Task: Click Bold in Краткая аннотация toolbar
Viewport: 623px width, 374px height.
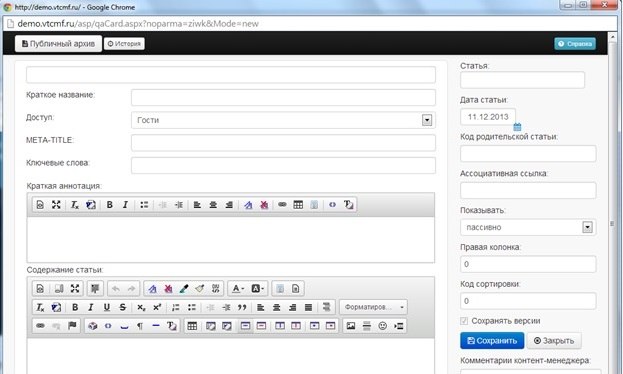Action: pyautogui.click(x=110, y=205)
